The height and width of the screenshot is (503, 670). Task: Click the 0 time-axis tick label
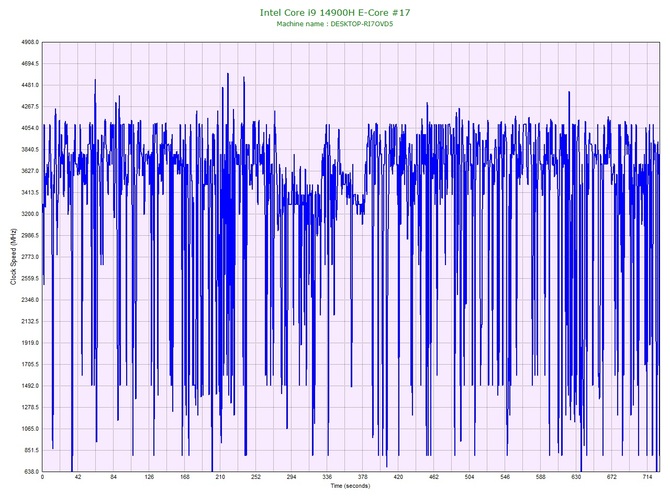click(x=42, y=477)
